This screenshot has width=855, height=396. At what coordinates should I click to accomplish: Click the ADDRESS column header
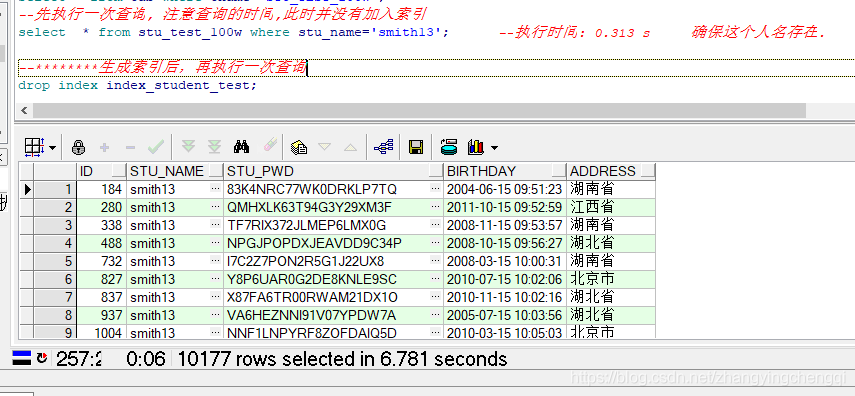(x=611, y=171)
